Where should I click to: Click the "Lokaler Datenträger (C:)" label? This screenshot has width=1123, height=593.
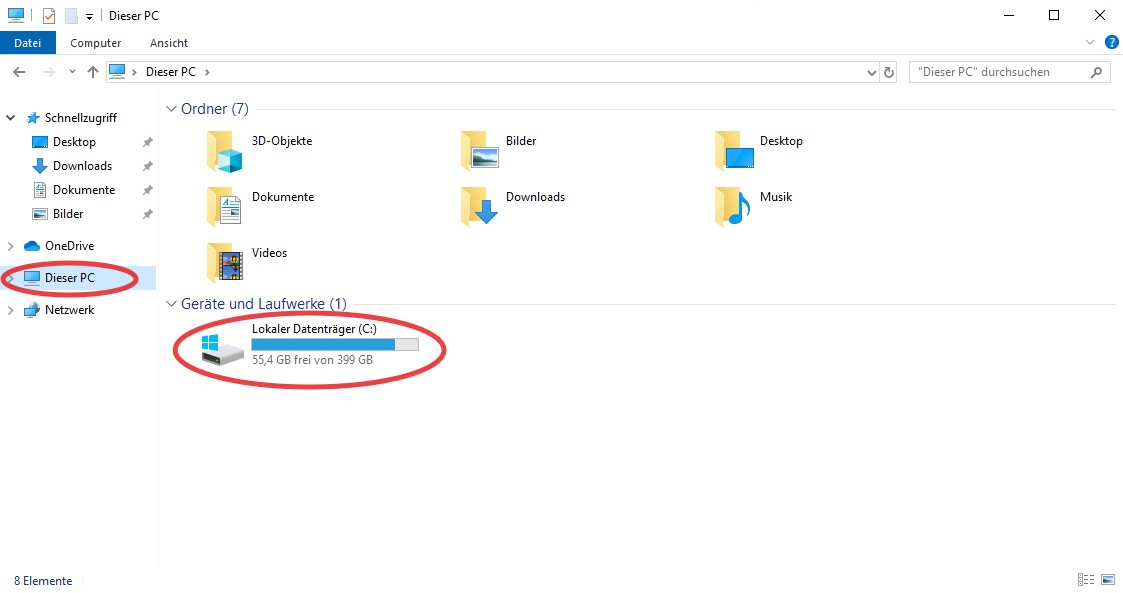pos(314,329)
